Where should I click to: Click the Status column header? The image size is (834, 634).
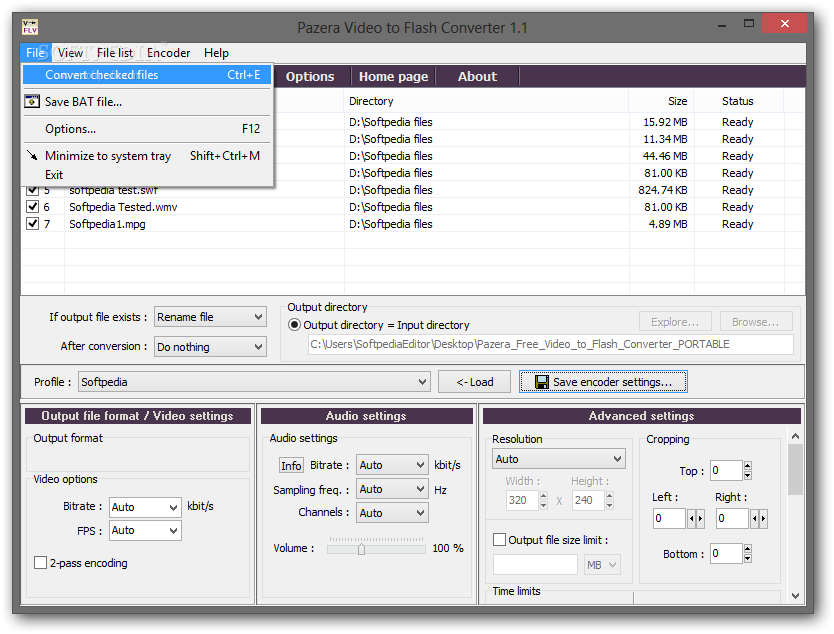pyautogui.click(x=738, y=101)
